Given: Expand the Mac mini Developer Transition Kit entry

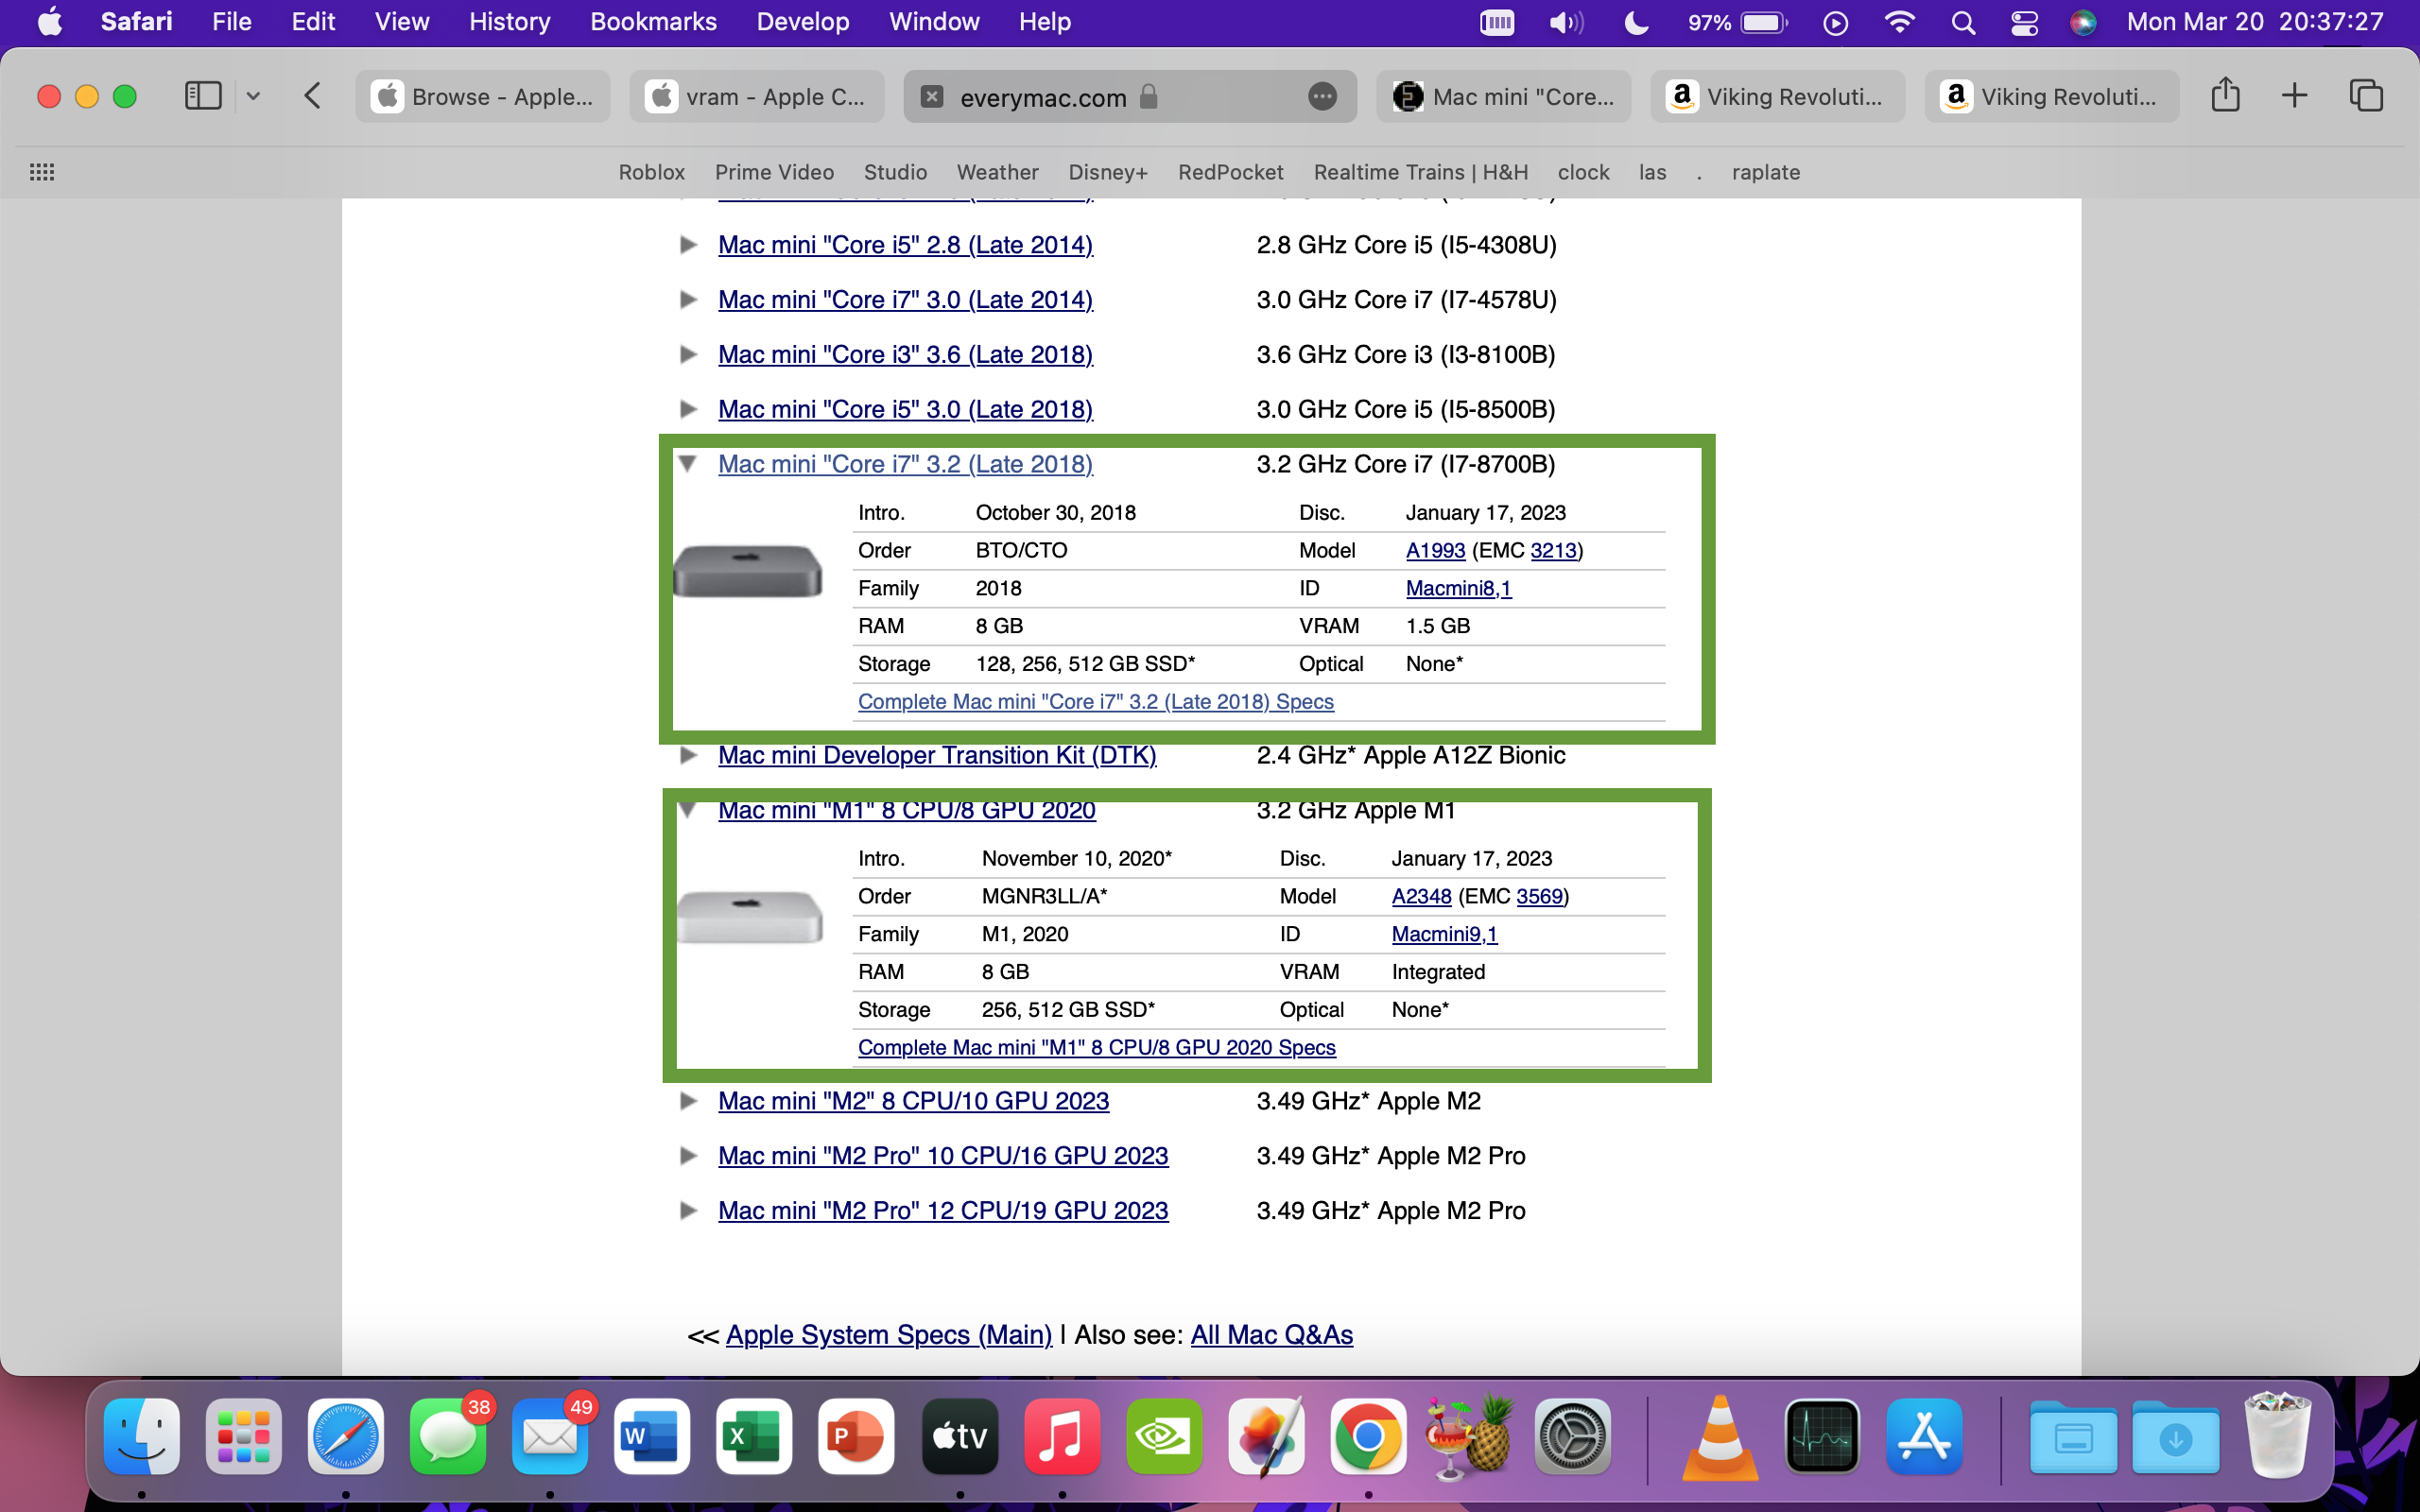Looking at the screenshot, I should (688, 756).
